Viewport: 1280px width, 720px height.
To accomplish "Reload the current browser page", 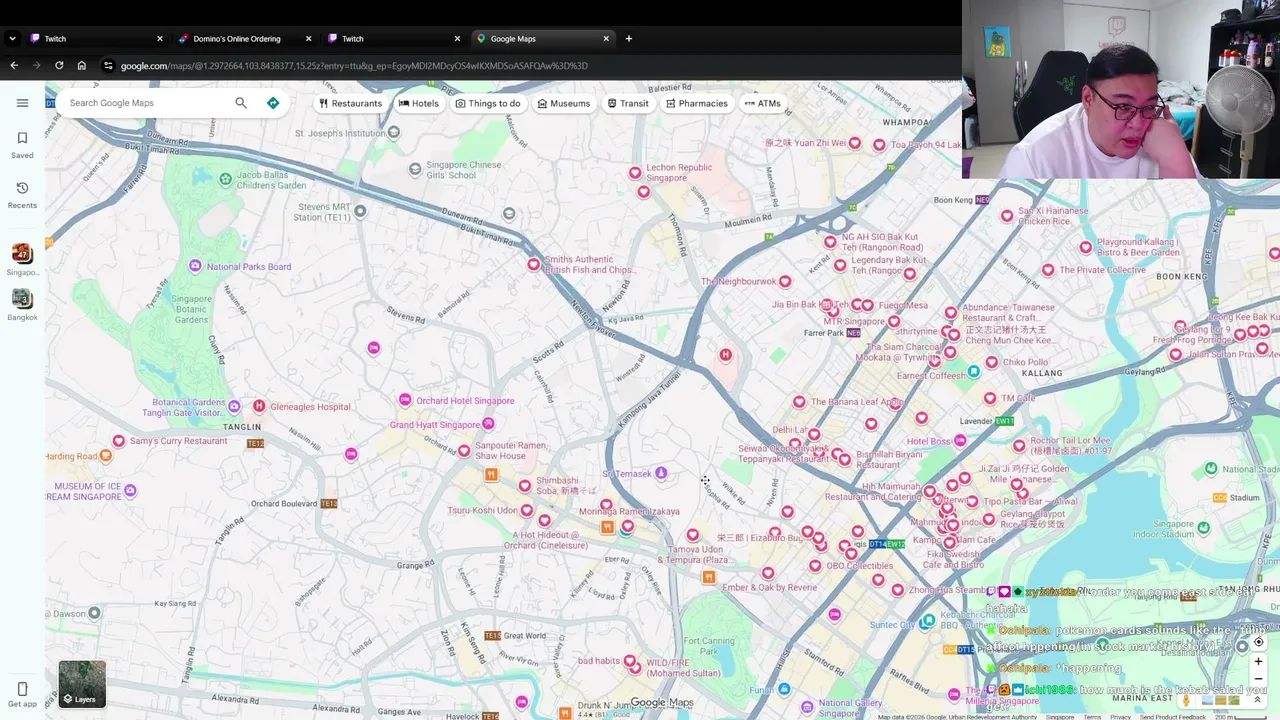I will [59, 66].
